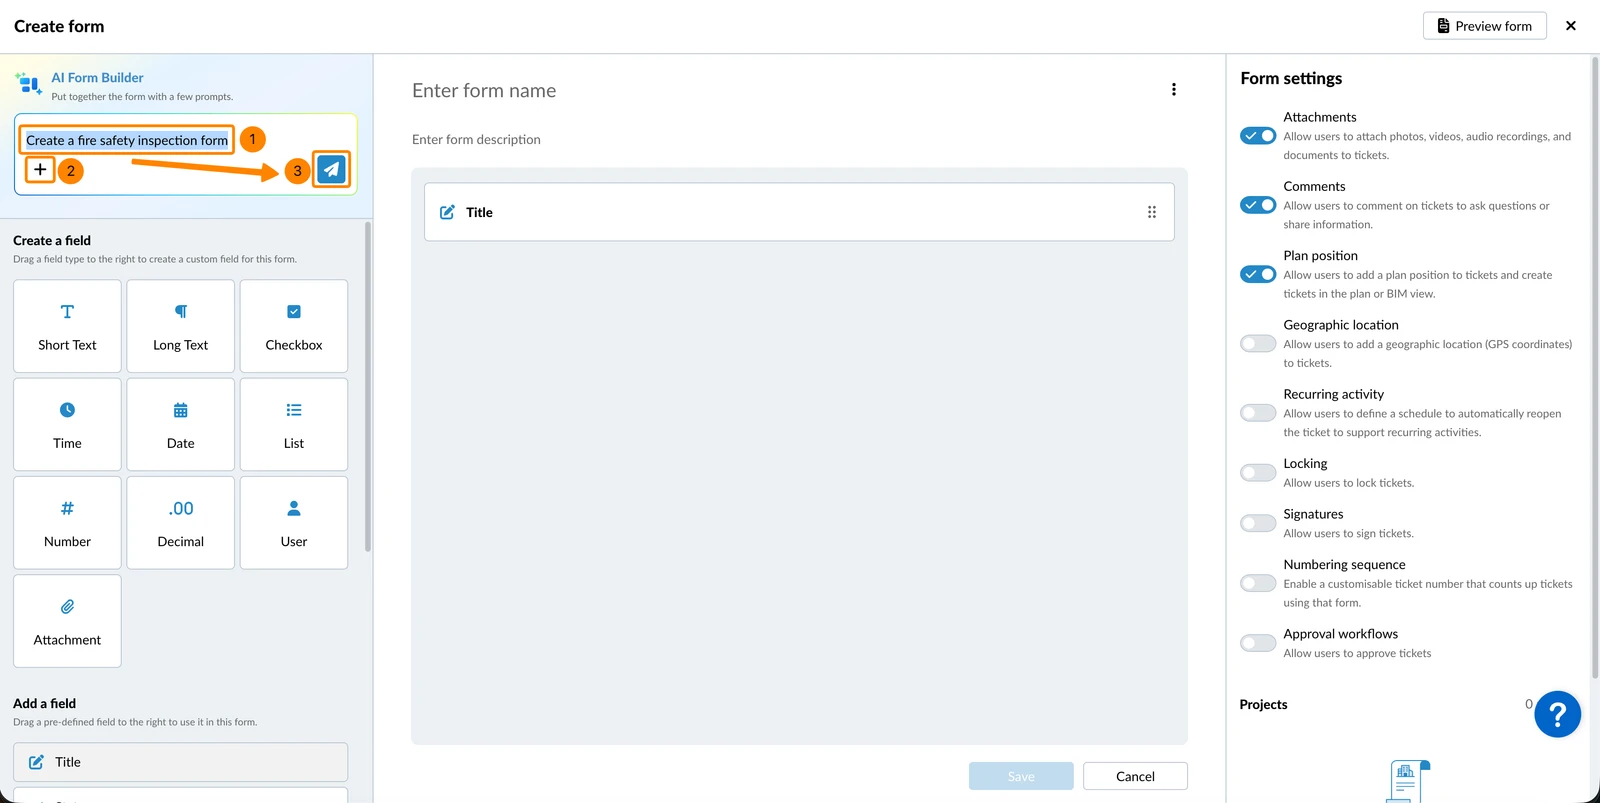1600x803 pixels.
Task: Turn on Signatures toggle
Action: point(1258,523)
